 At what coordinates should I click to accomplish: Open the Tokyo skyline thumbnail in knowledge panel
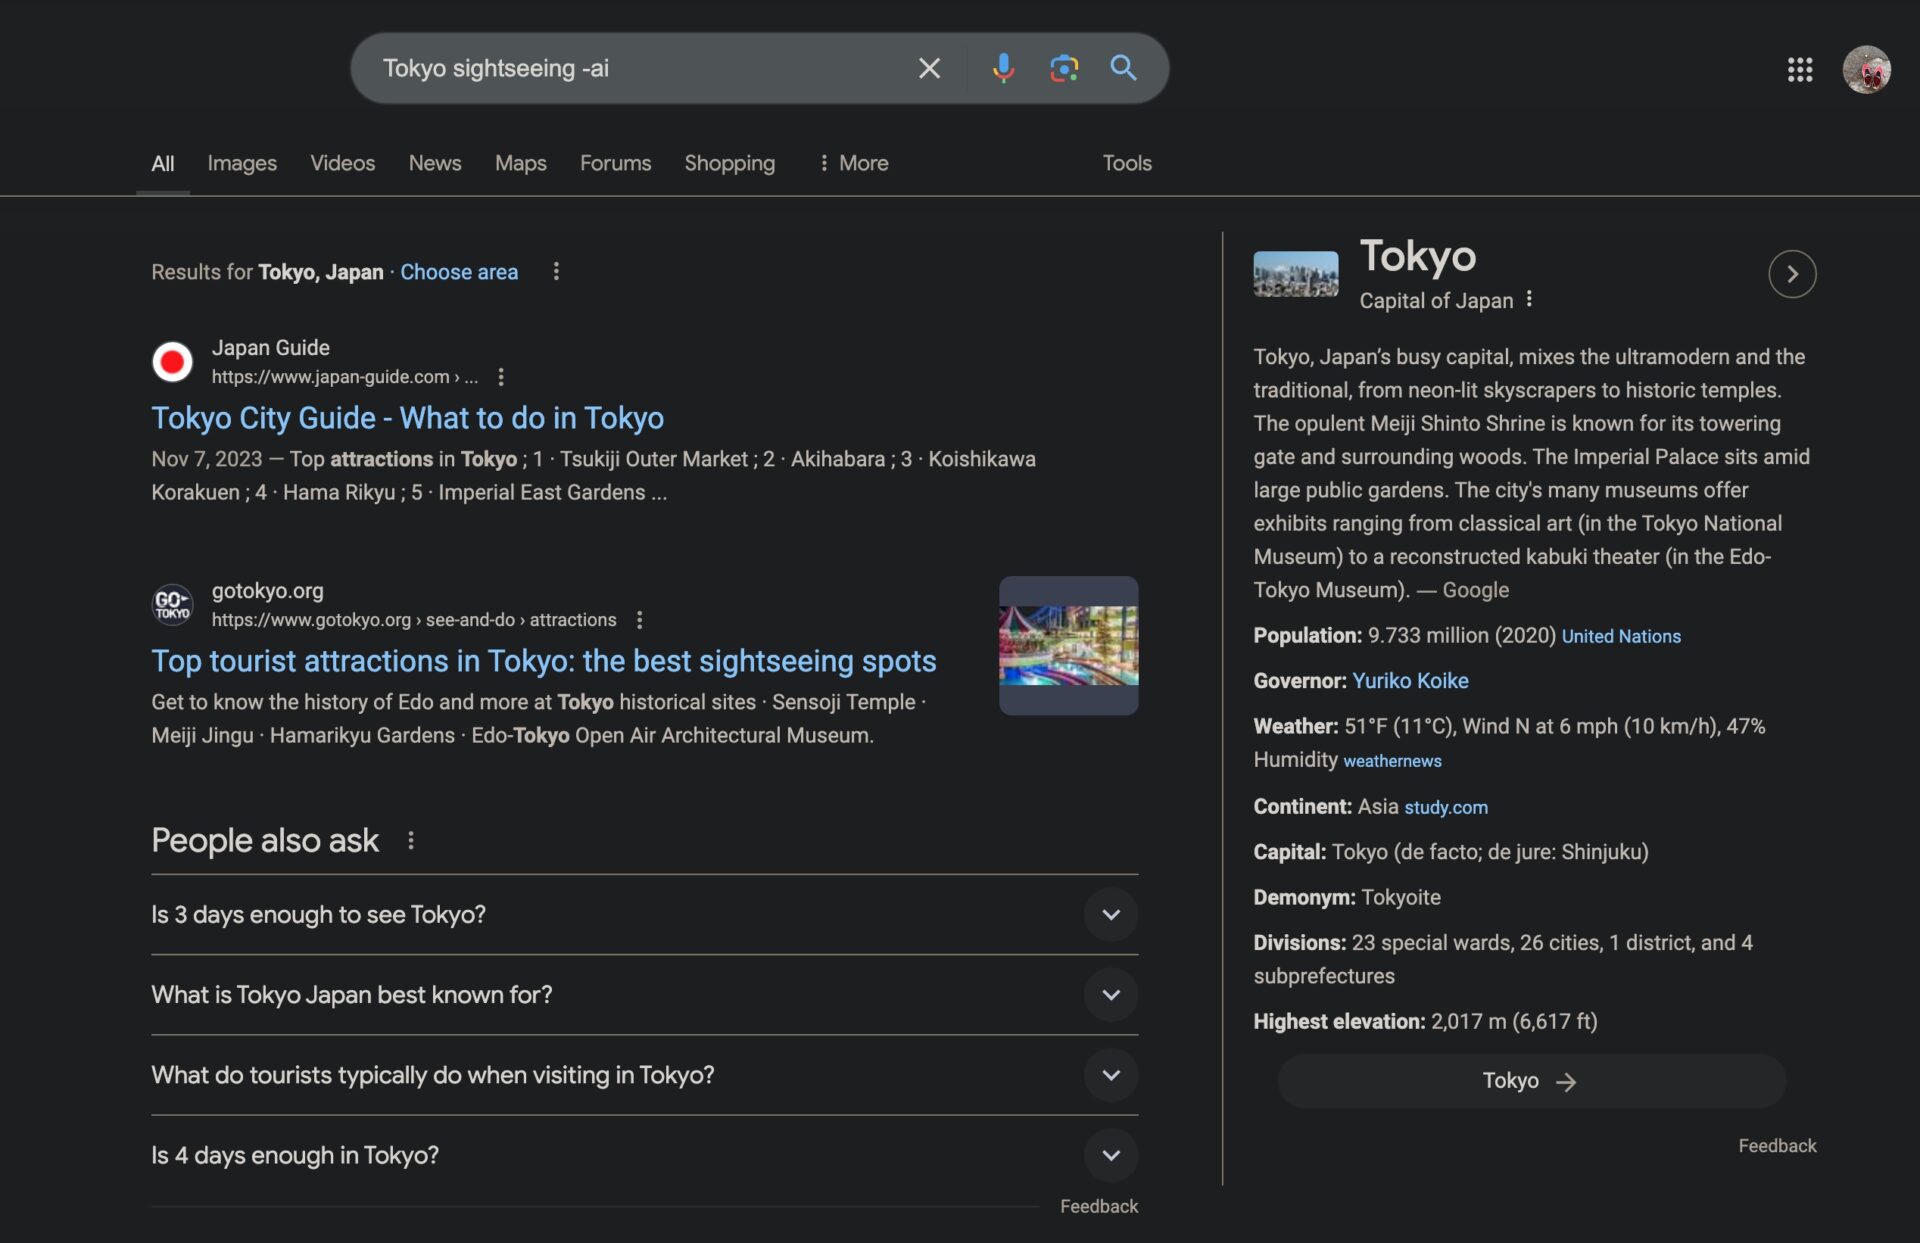coord(1296,274)
